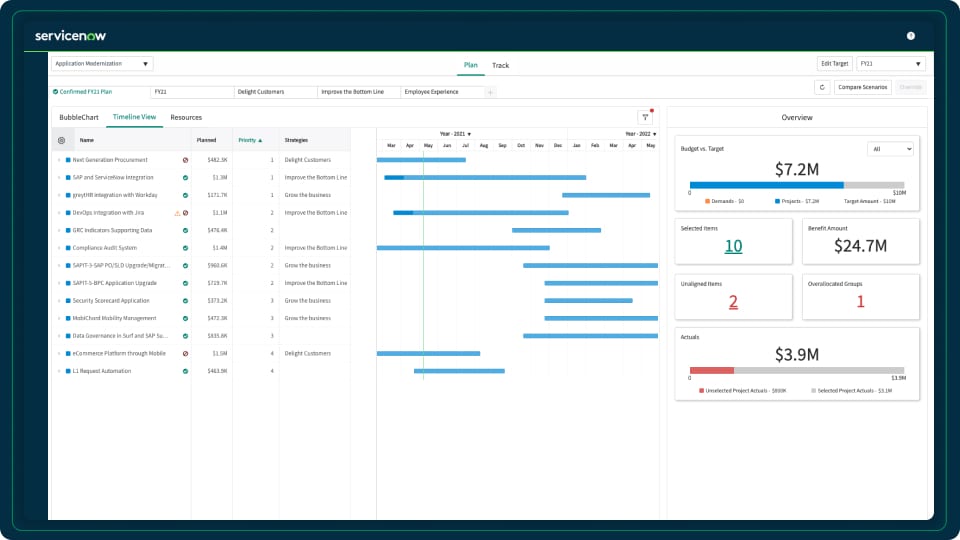Click warning icon on DevOps Integration with Jira
The image size is (960, 540).
pyautogui.click(x=177, y=213)
